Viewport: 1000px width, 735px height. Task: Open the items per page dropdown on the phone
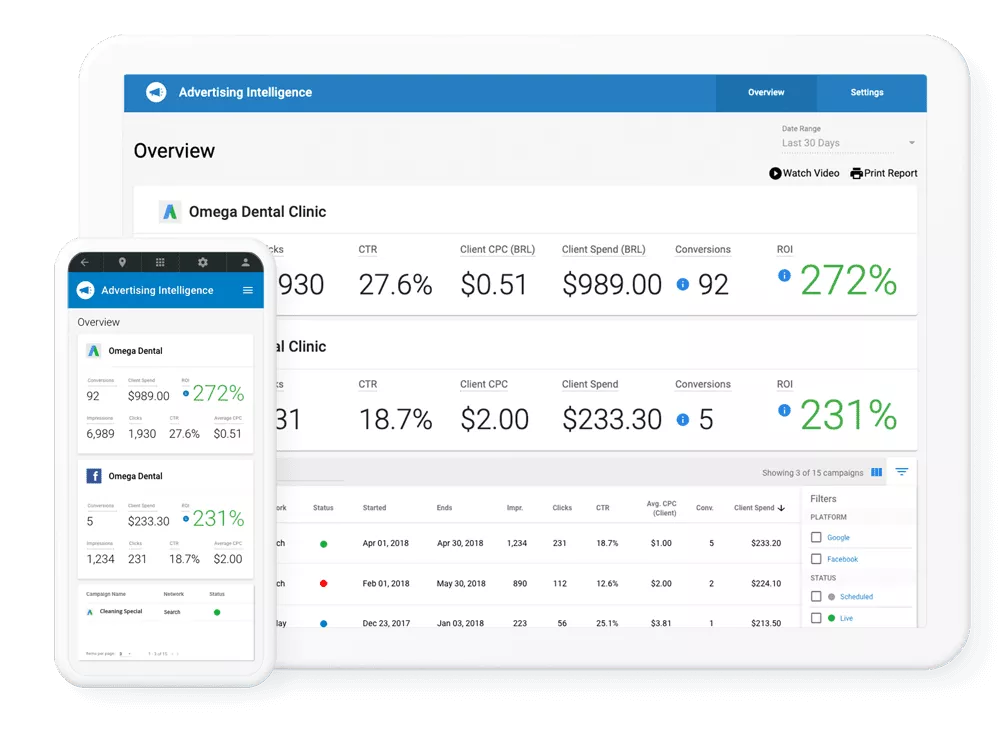click(125, 653)
